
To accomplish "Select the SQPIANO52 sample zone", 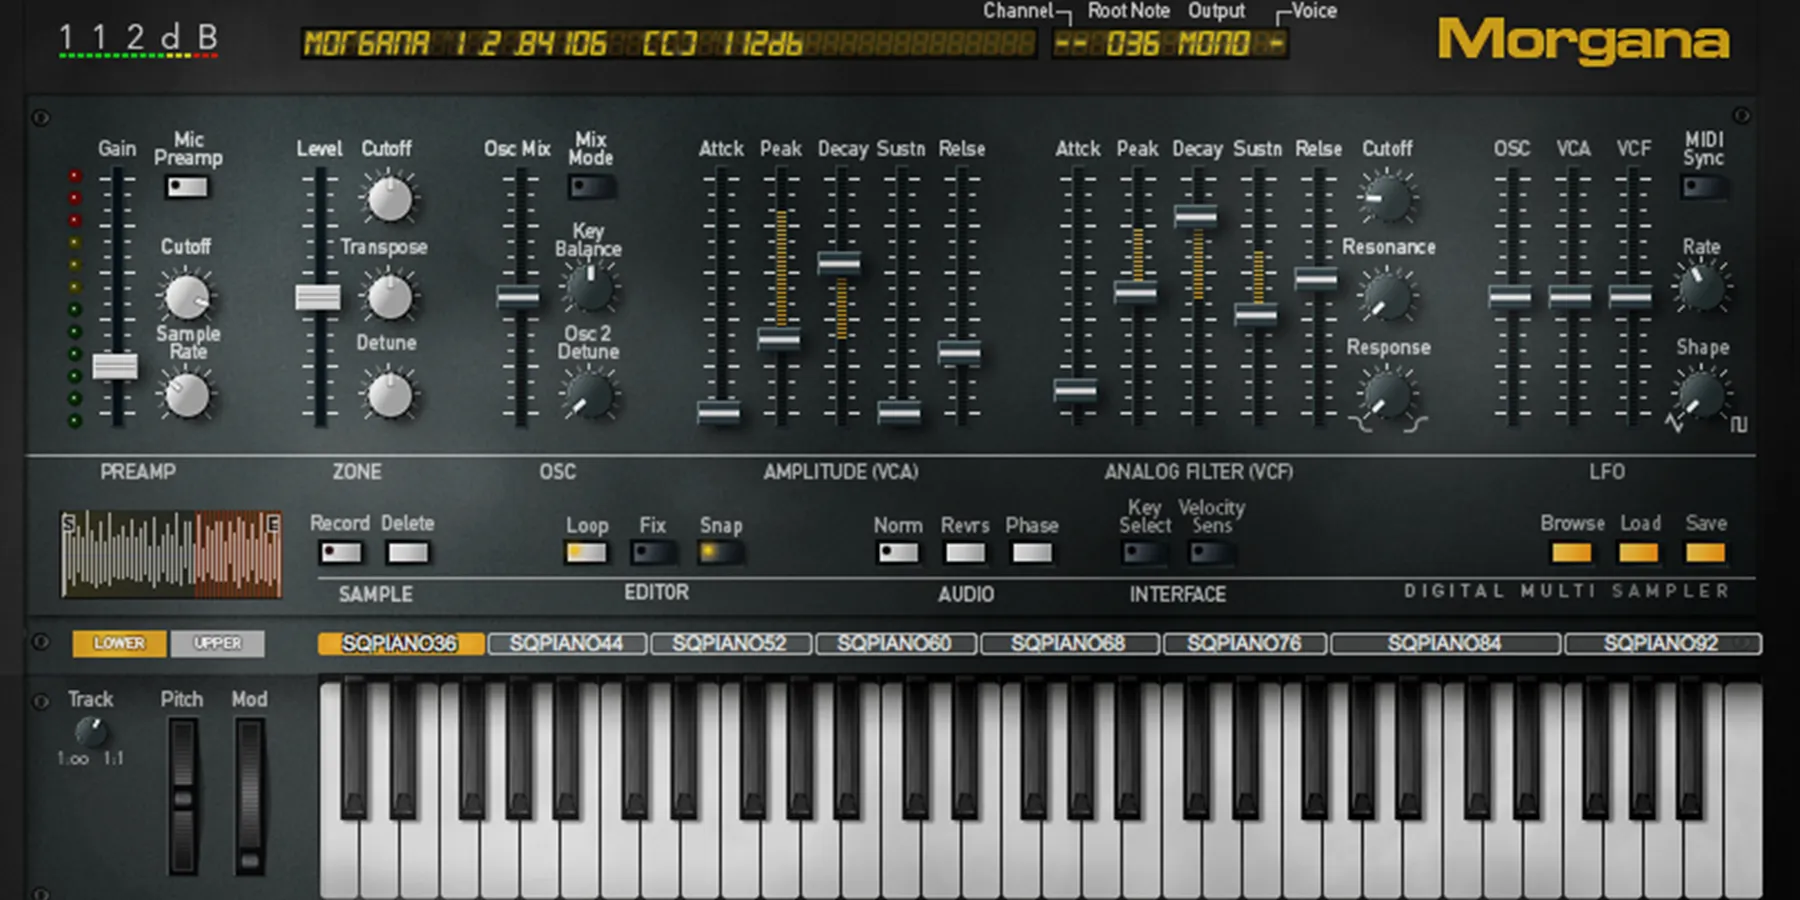I will (x=730, y=643).
